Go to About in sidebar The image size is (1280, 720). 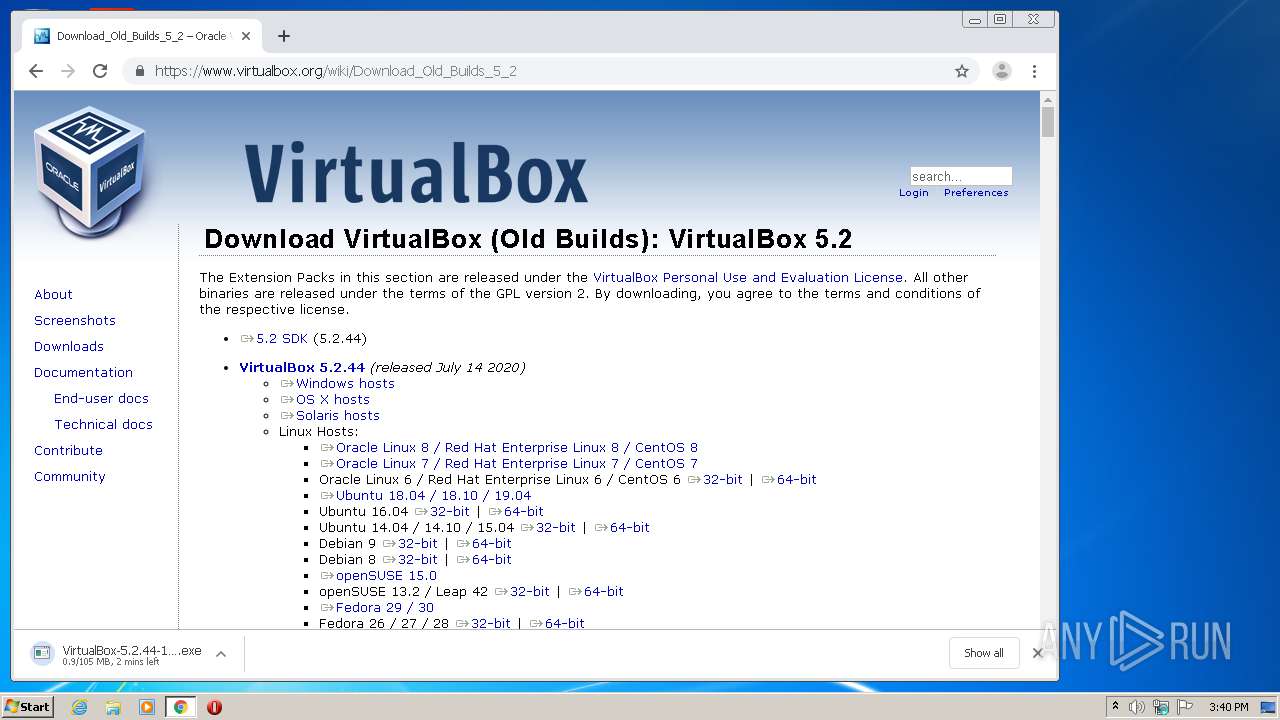[x=53, y=294]
